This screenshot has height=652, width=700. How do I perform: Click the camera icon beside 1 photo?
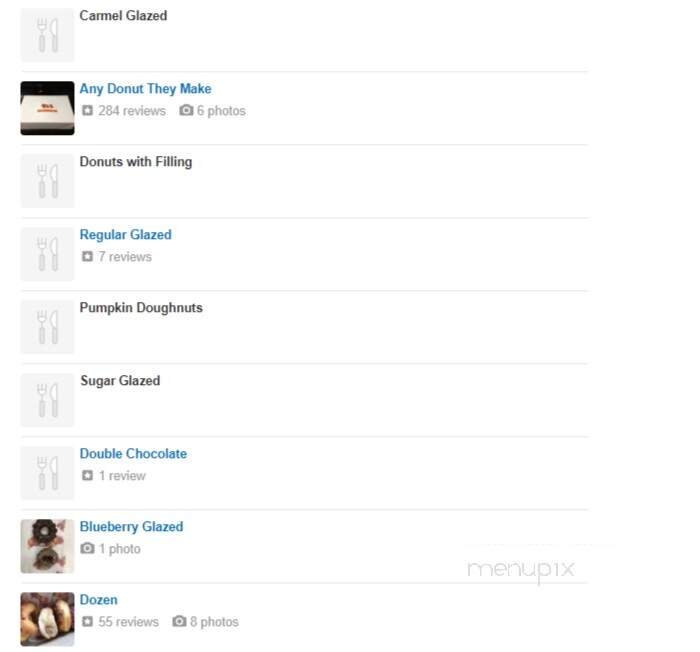(x=88, y=548)
